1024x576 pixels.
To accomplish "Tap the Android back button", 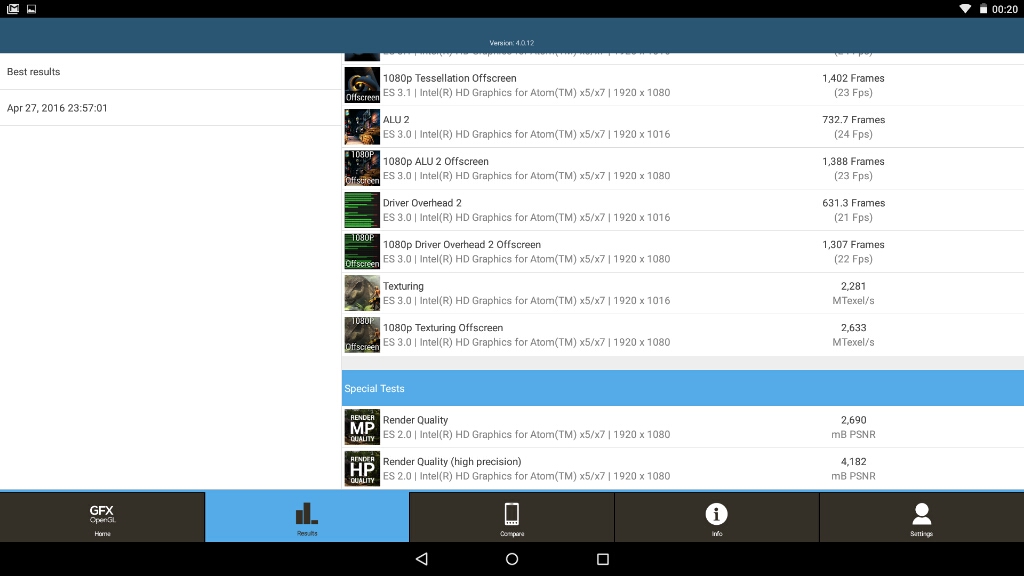I will tap(422, 559).
